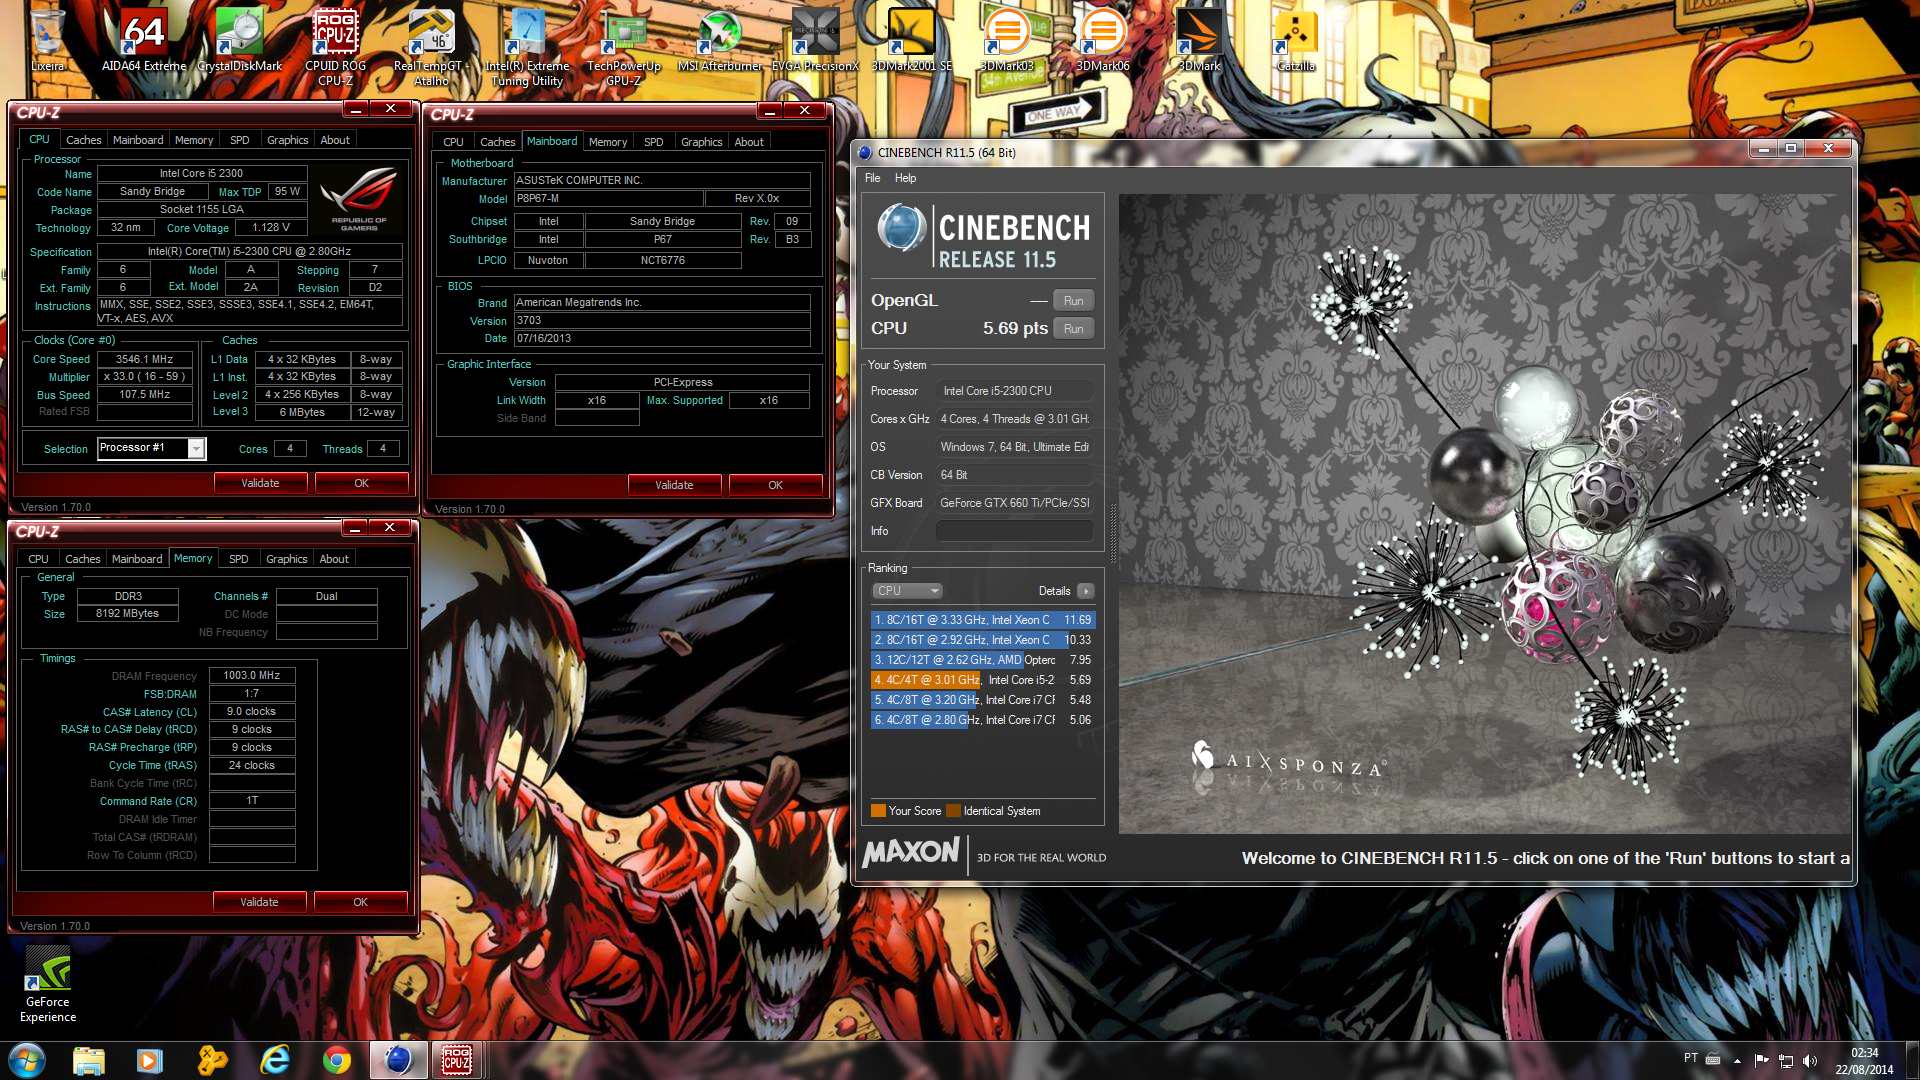Switch to ROG CPU-Z taskbar button
Screen dimensions: 1920x1080
point(457,1060)
